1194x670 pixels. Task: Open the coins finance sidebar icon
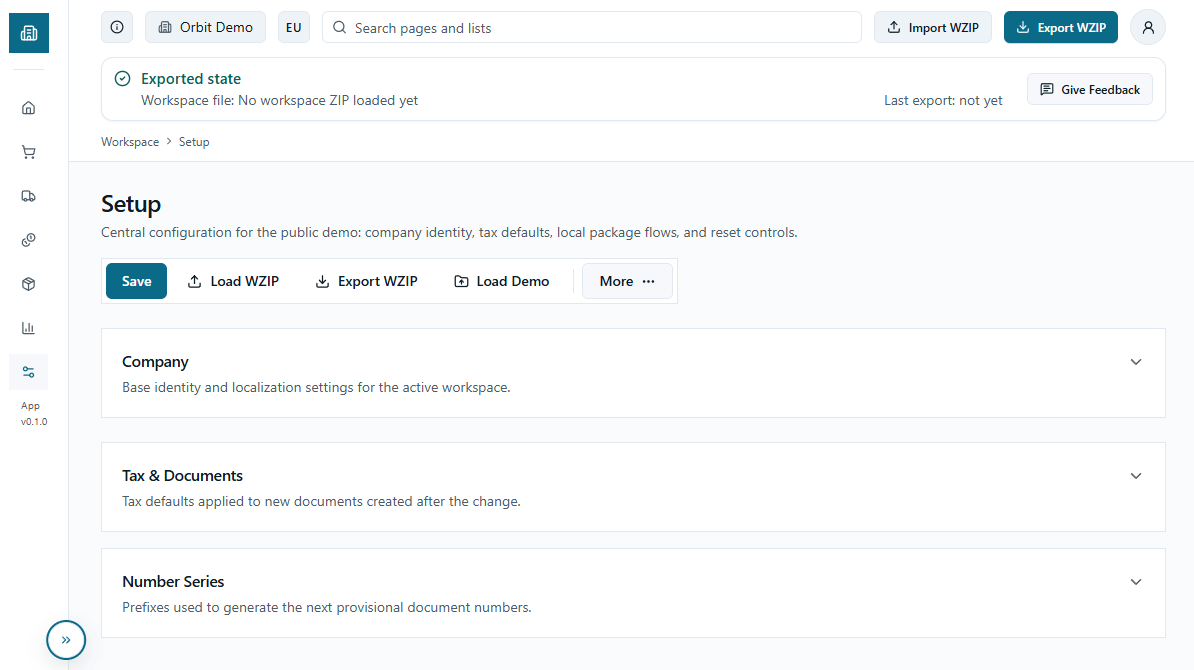click(x=29, y=241)
